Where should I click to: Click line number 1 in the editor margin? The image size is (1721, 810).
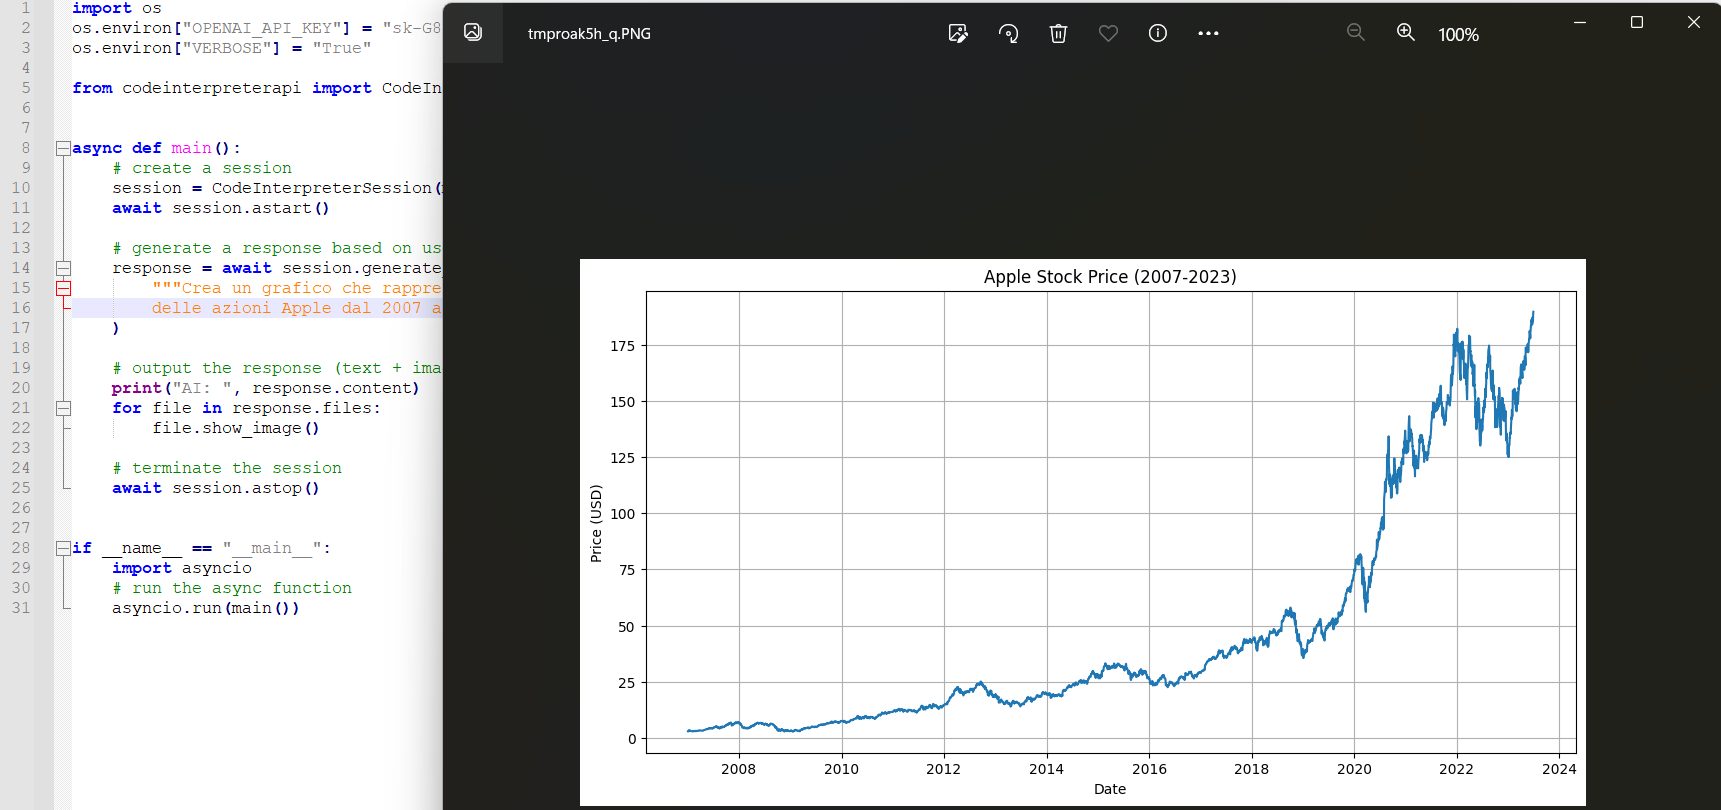tap(25, 8)
